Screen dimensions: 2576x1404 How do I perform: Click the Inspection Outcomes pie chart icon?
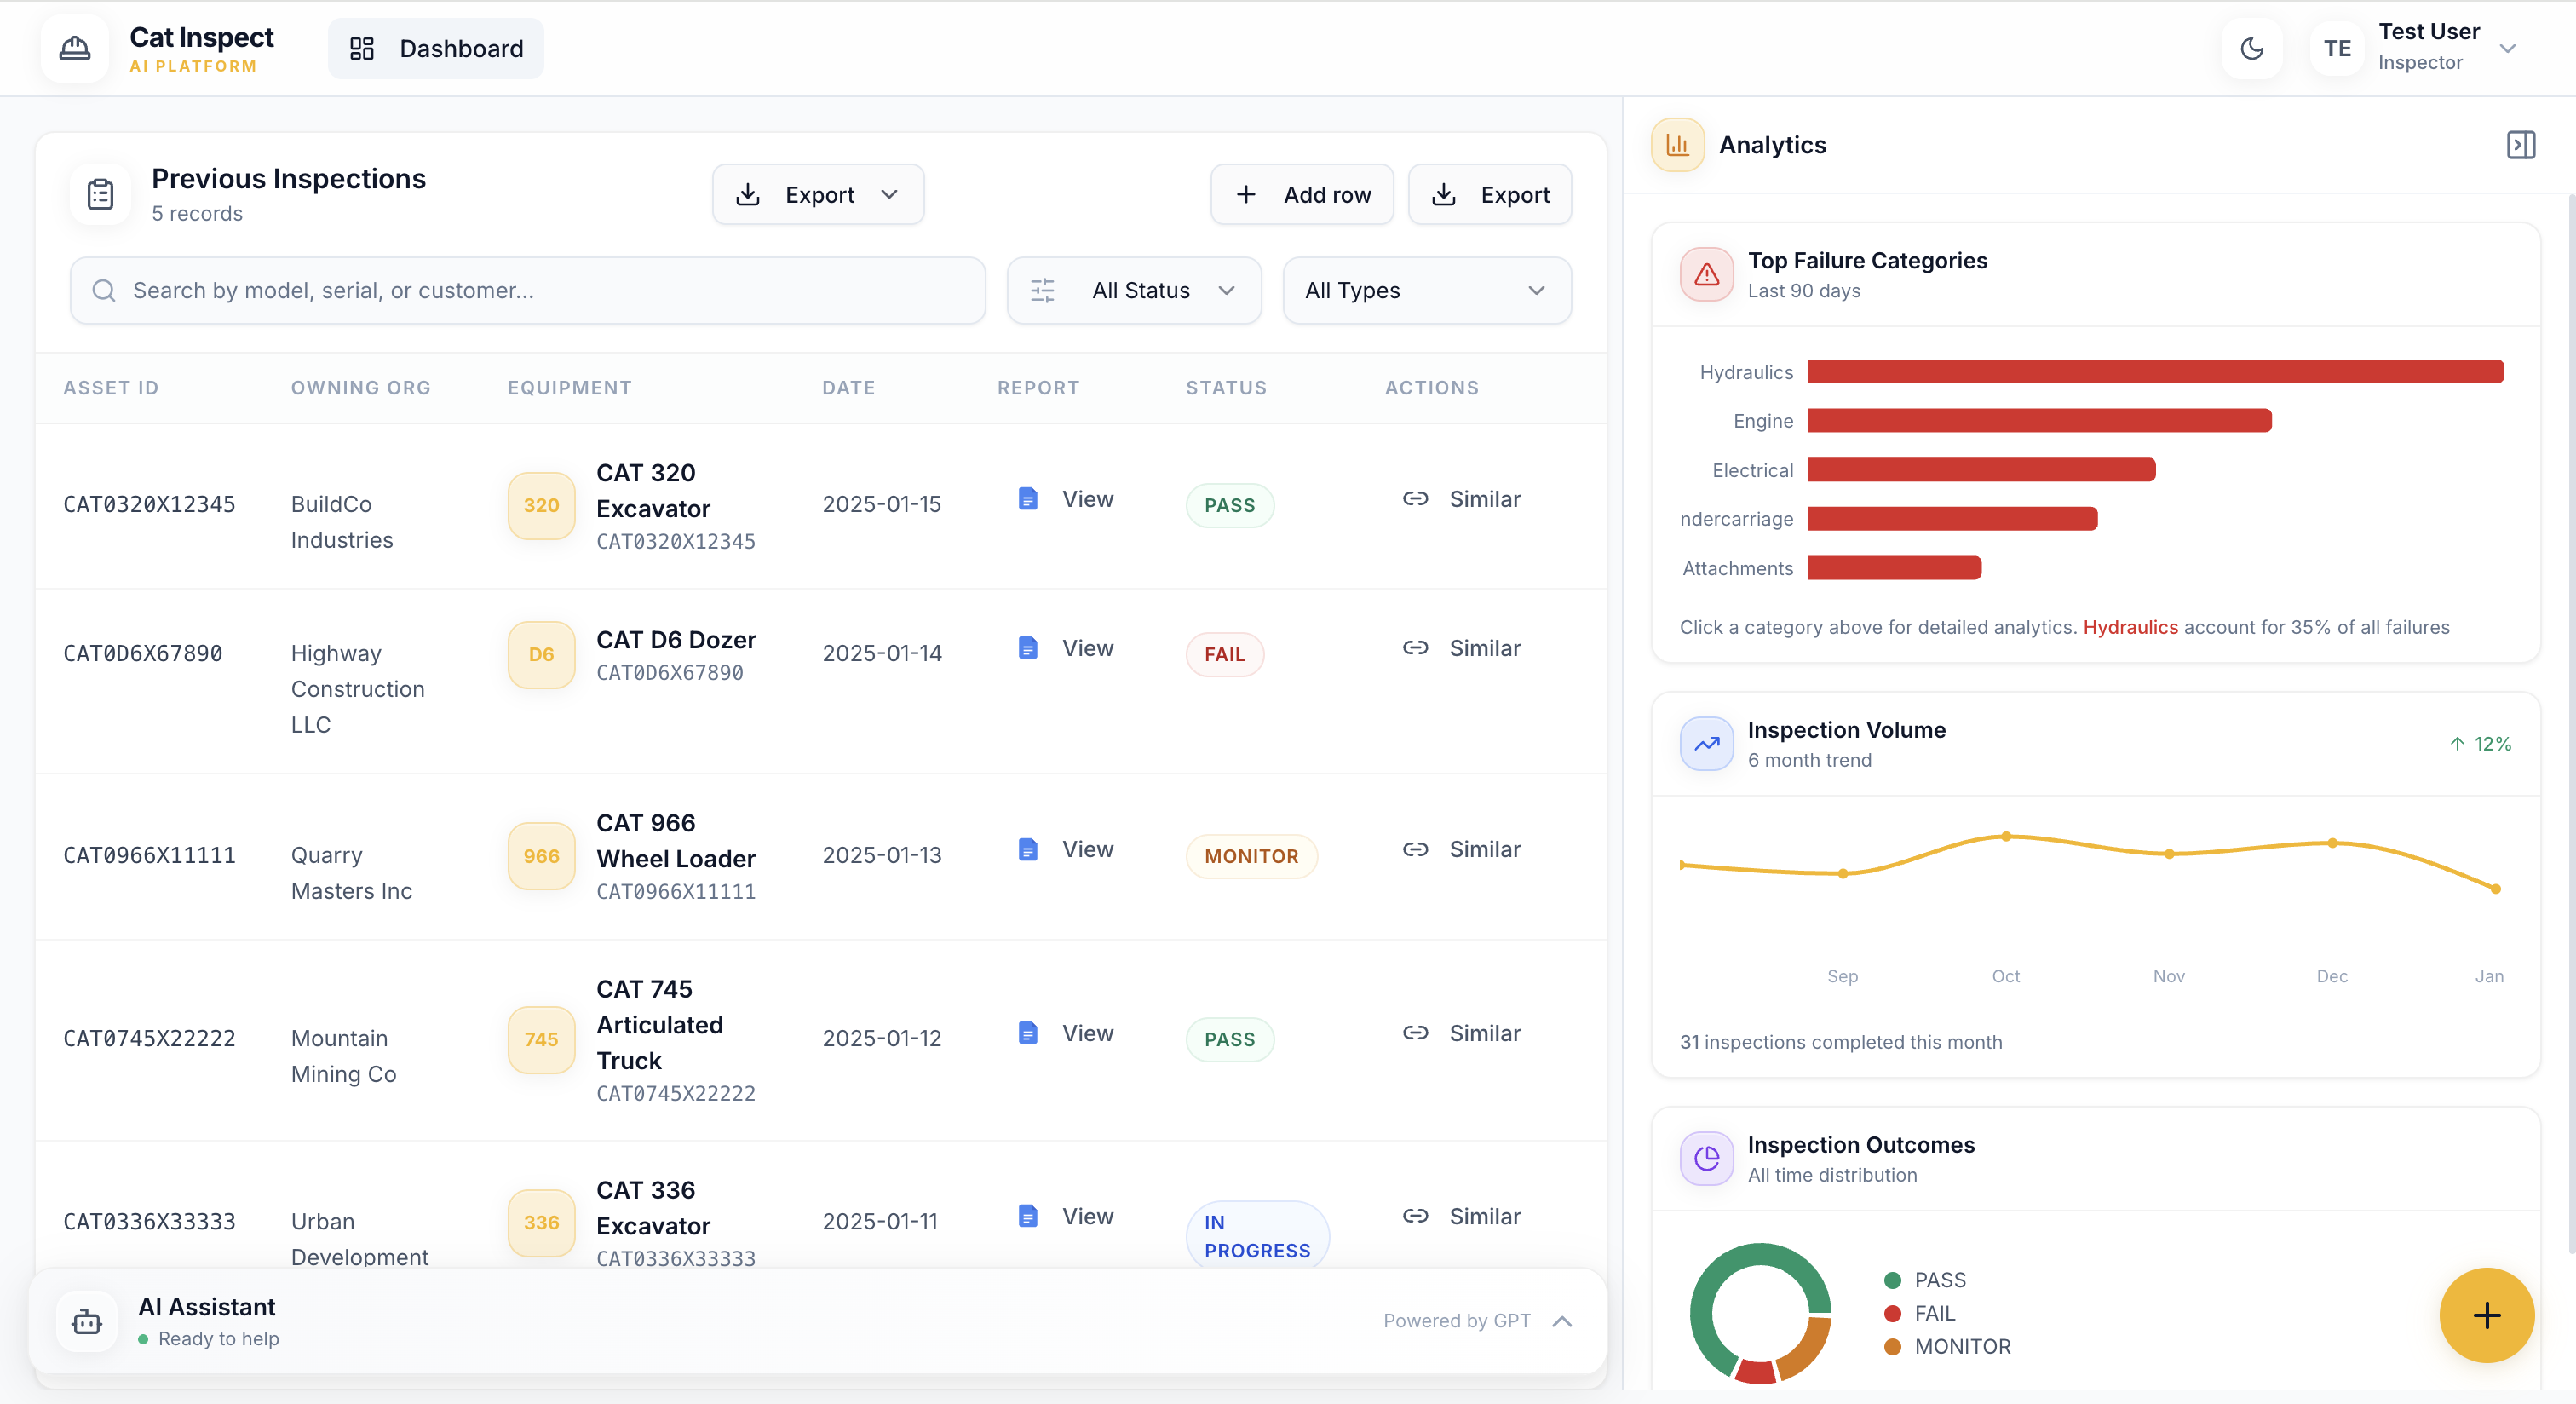coord(1706,1158)
